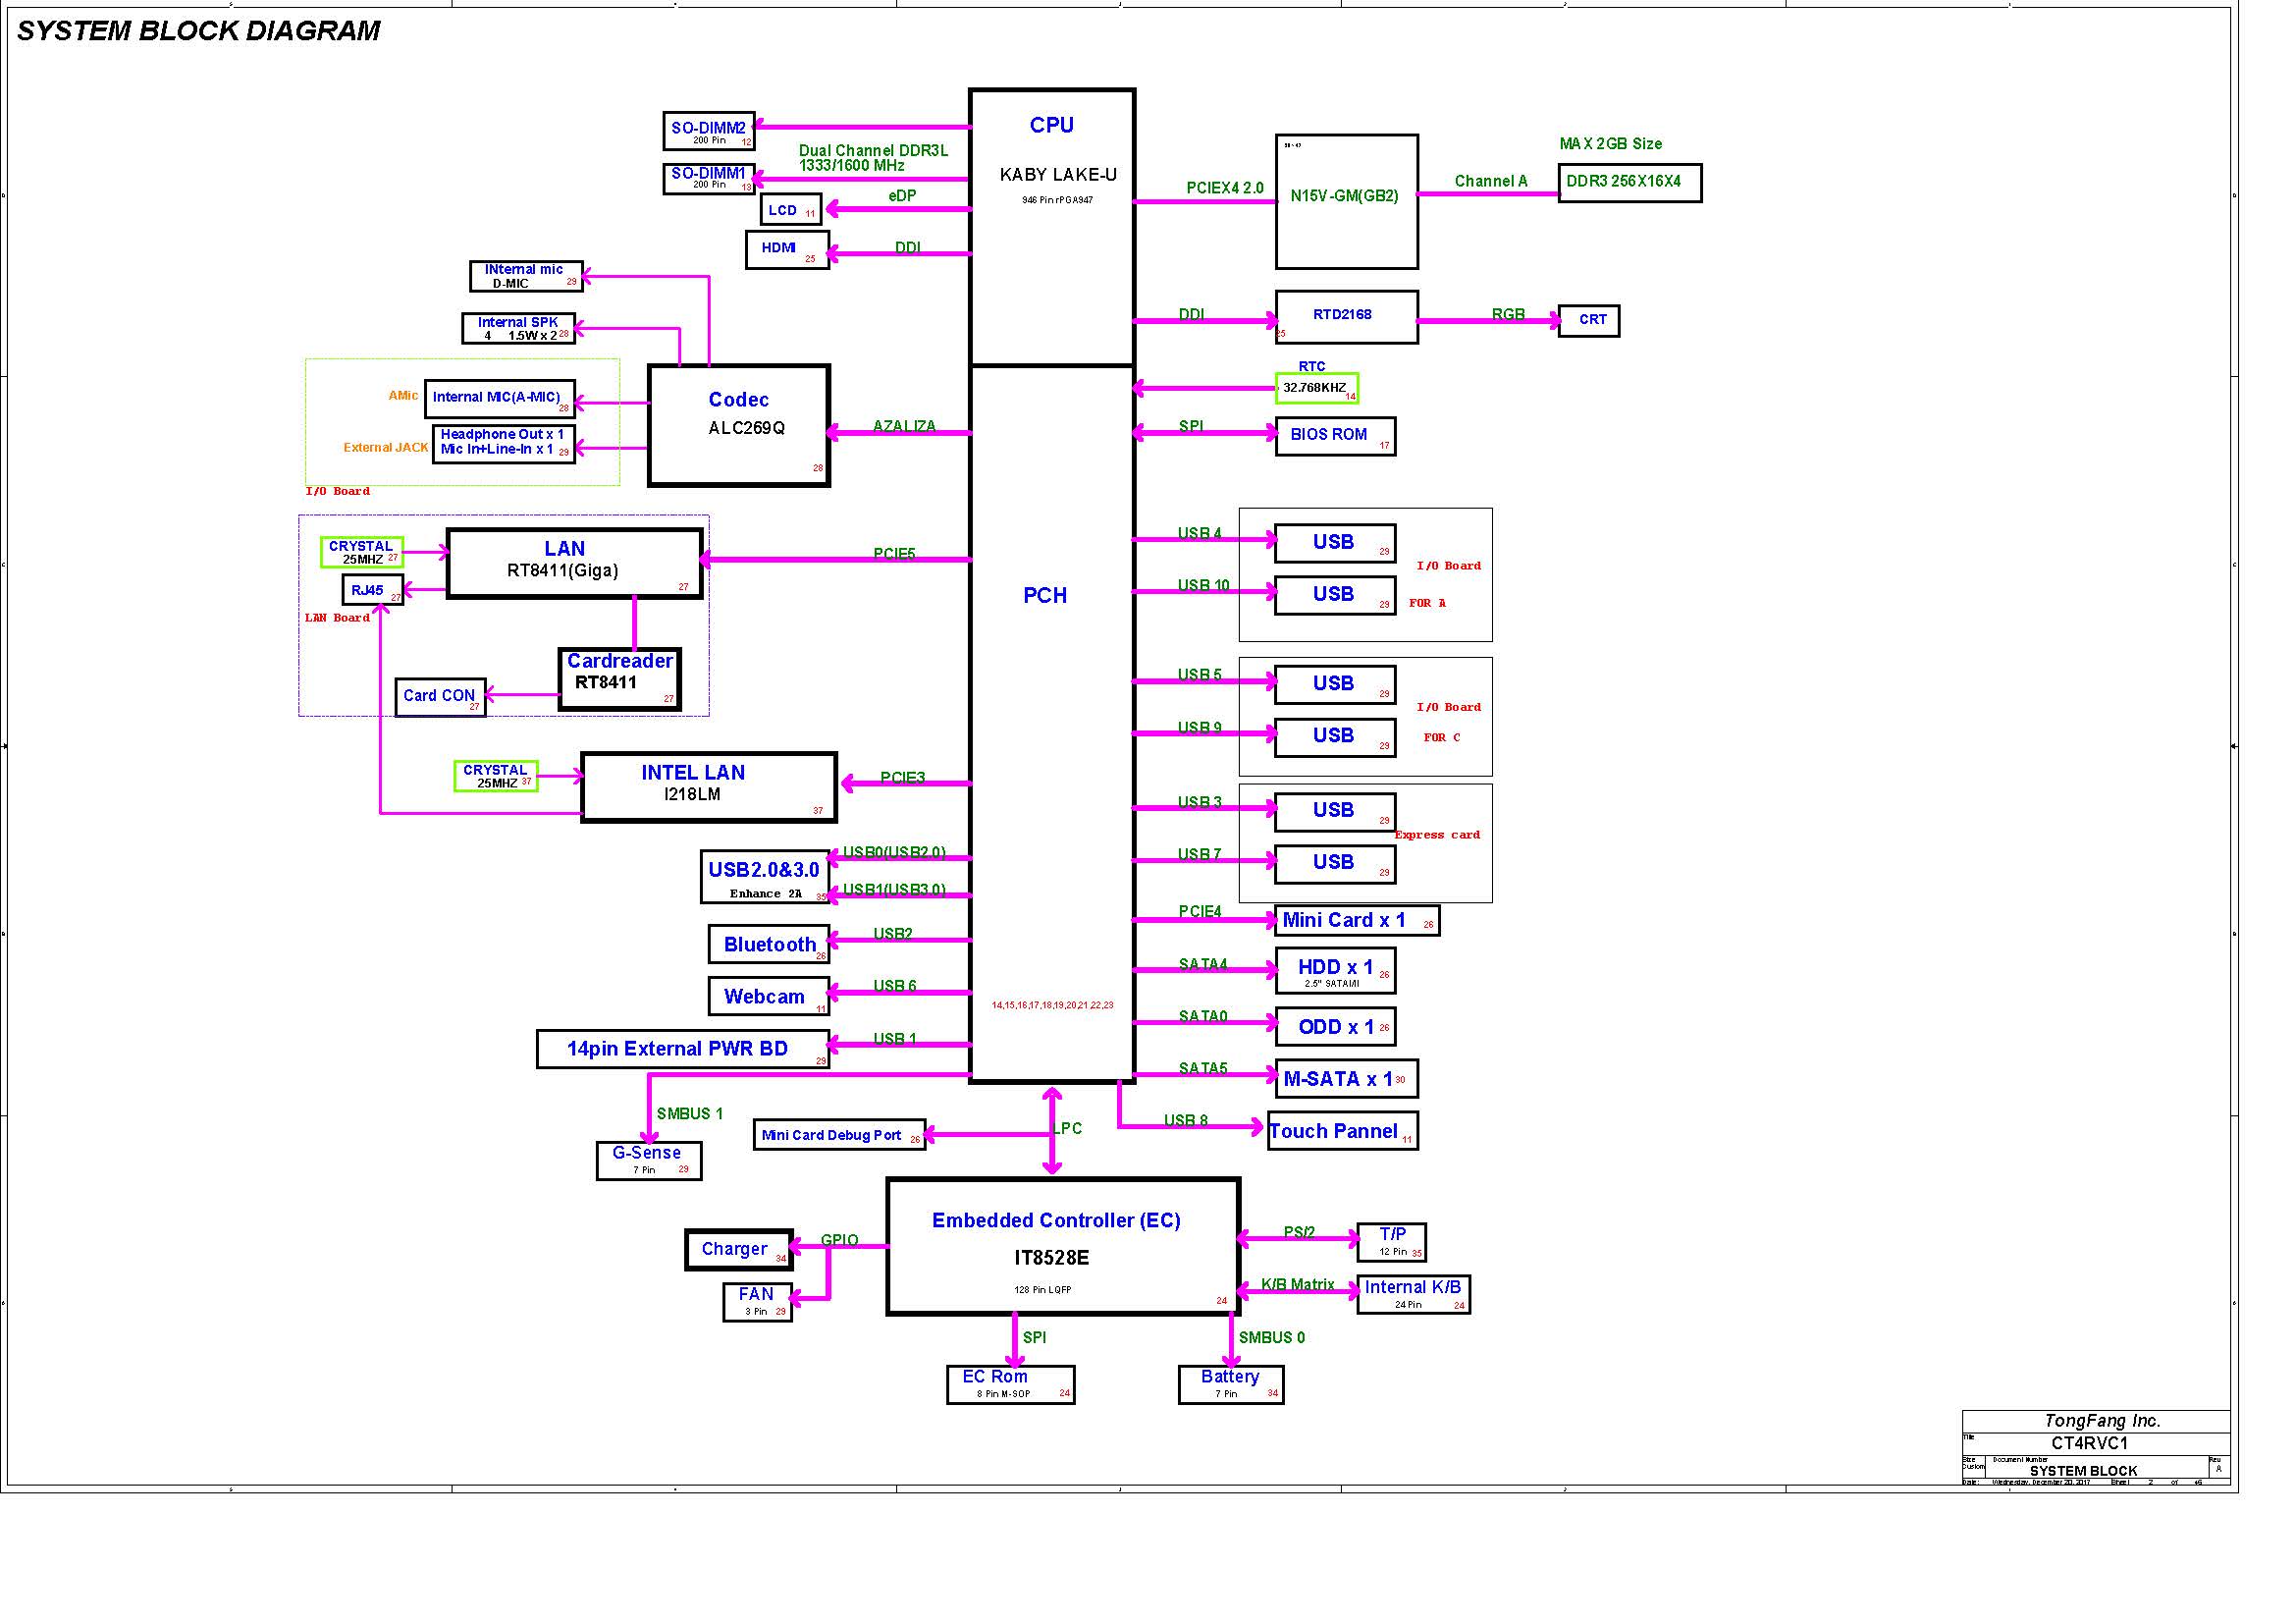Click the "Internal K/B" block

(x=1413, y=1294)
